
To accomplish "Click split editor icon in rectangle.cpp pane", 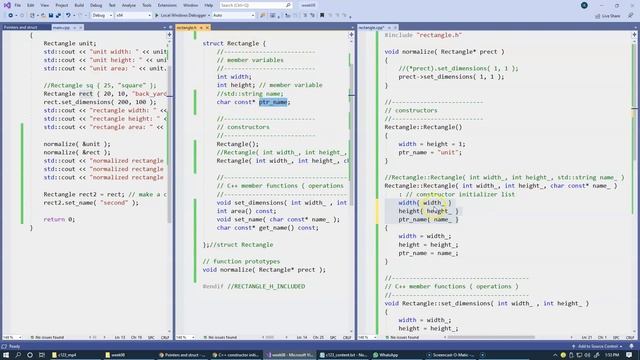I will tap(634, 35).
